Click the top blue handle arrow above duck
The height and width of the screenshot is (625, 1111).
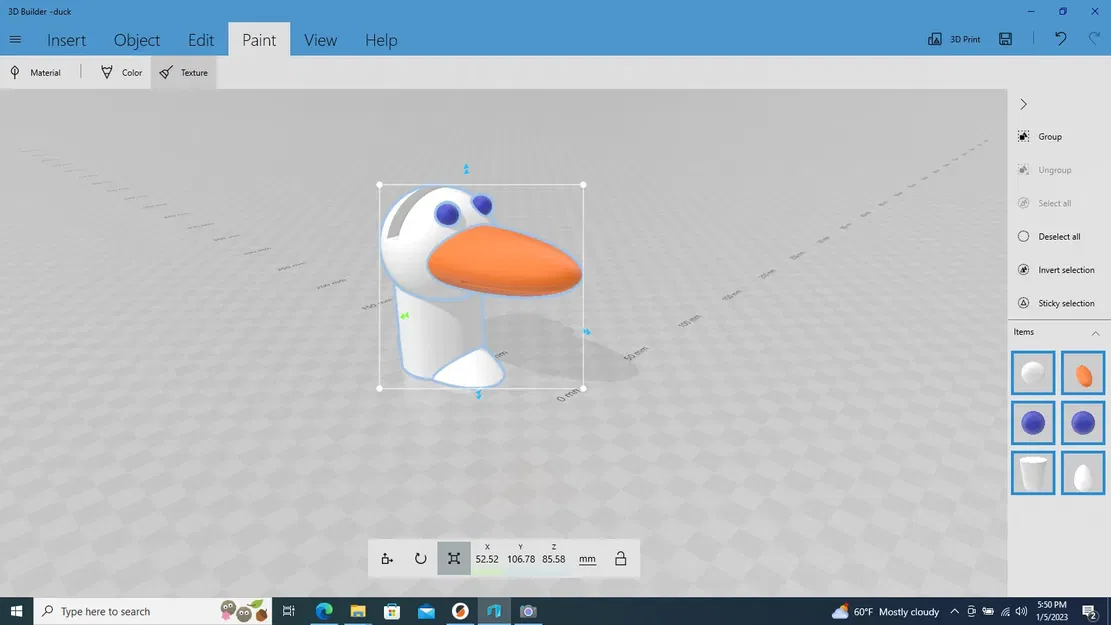click(466, 169)
